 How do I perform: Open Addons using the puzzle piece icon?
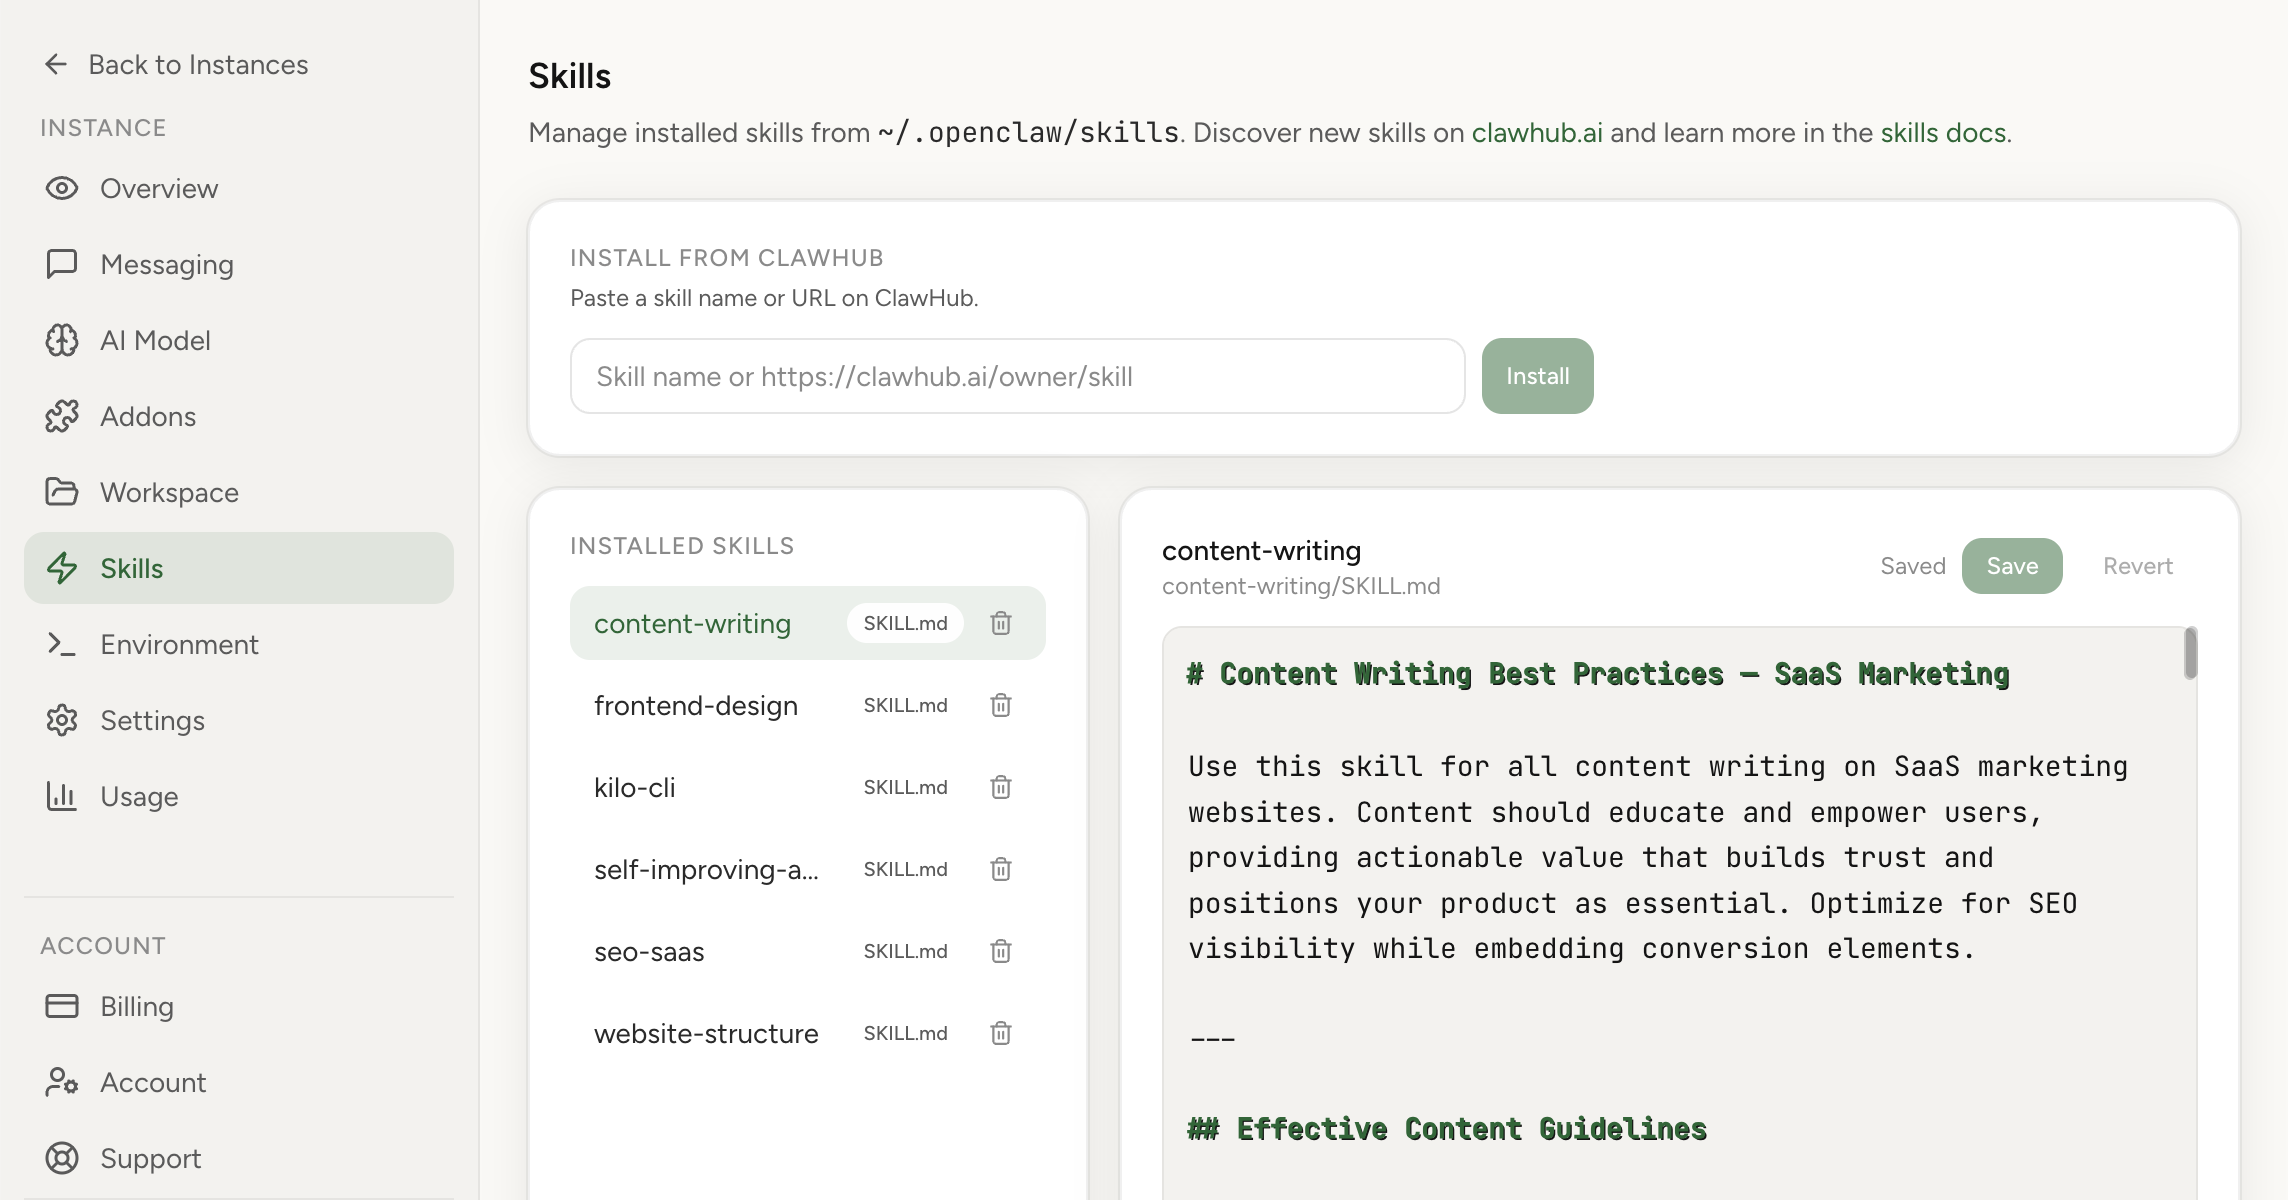click(61, 416)
